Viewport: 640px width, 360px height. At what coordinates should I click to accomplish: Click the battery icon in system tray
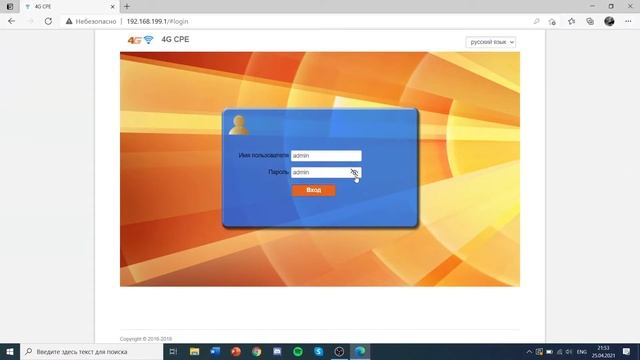coord(549,351)
